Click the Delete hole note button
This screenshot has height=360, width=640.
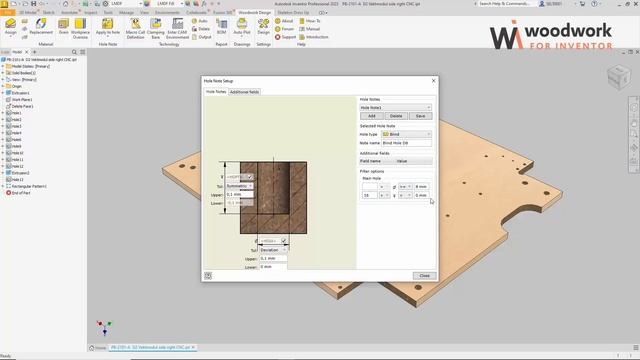pyautogui.click(x=396, y=116)
